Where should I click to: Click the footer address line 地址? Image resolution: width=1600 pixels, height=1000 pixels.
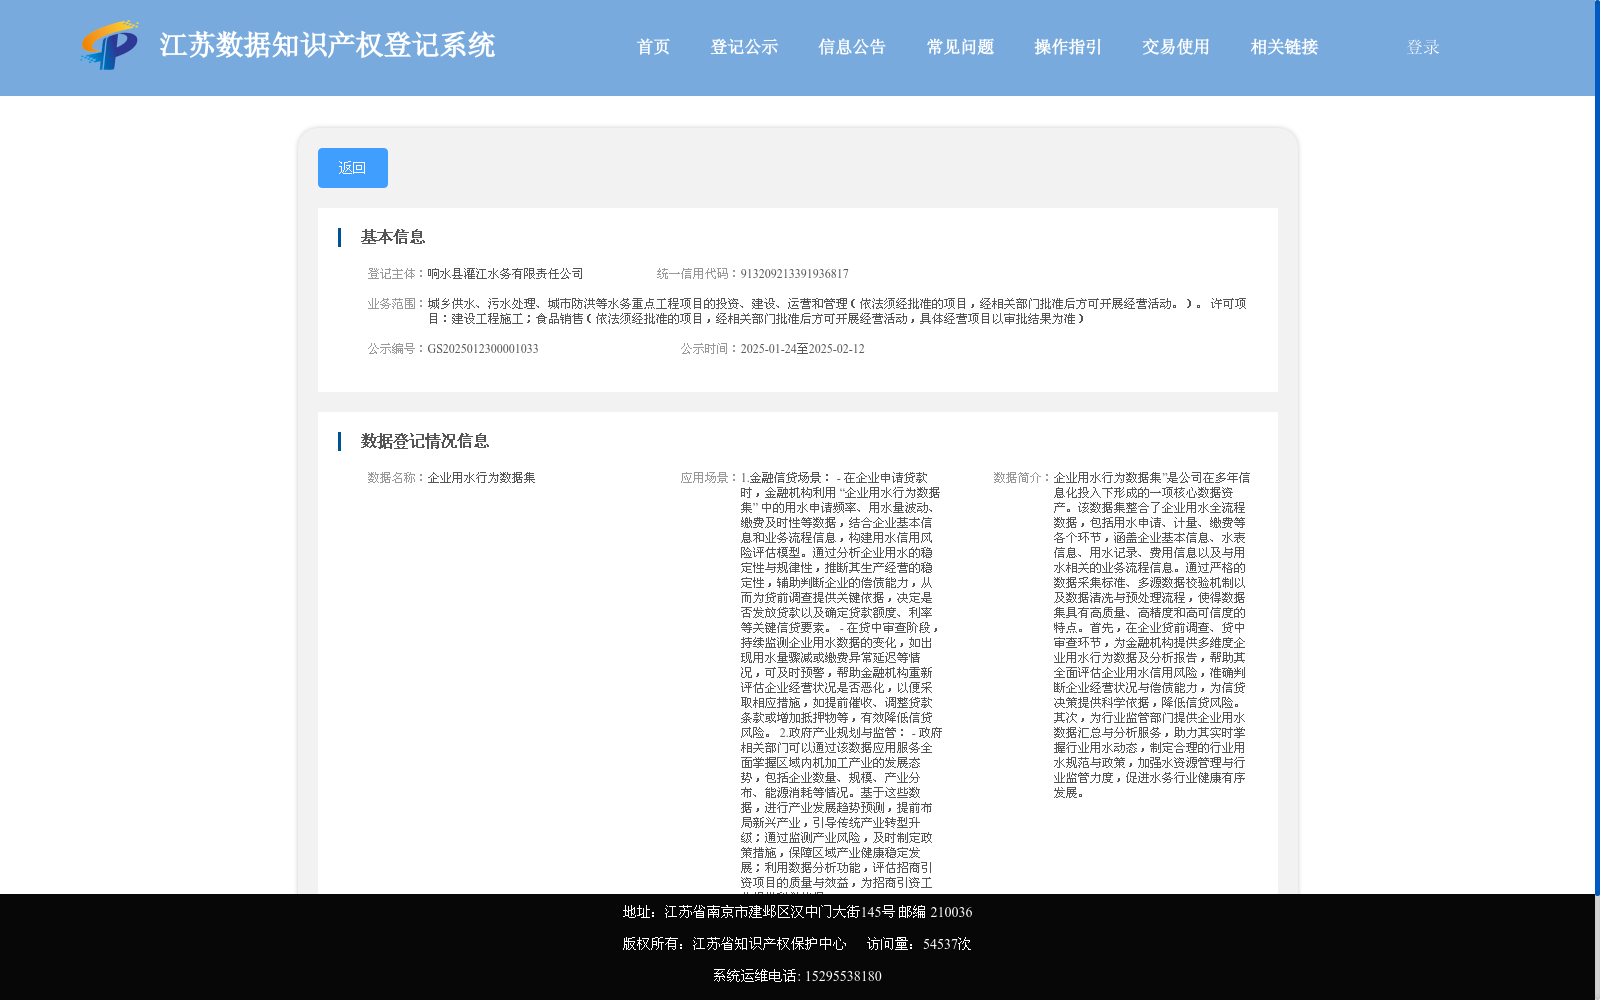pyautogui.click(x=797, y=912)
